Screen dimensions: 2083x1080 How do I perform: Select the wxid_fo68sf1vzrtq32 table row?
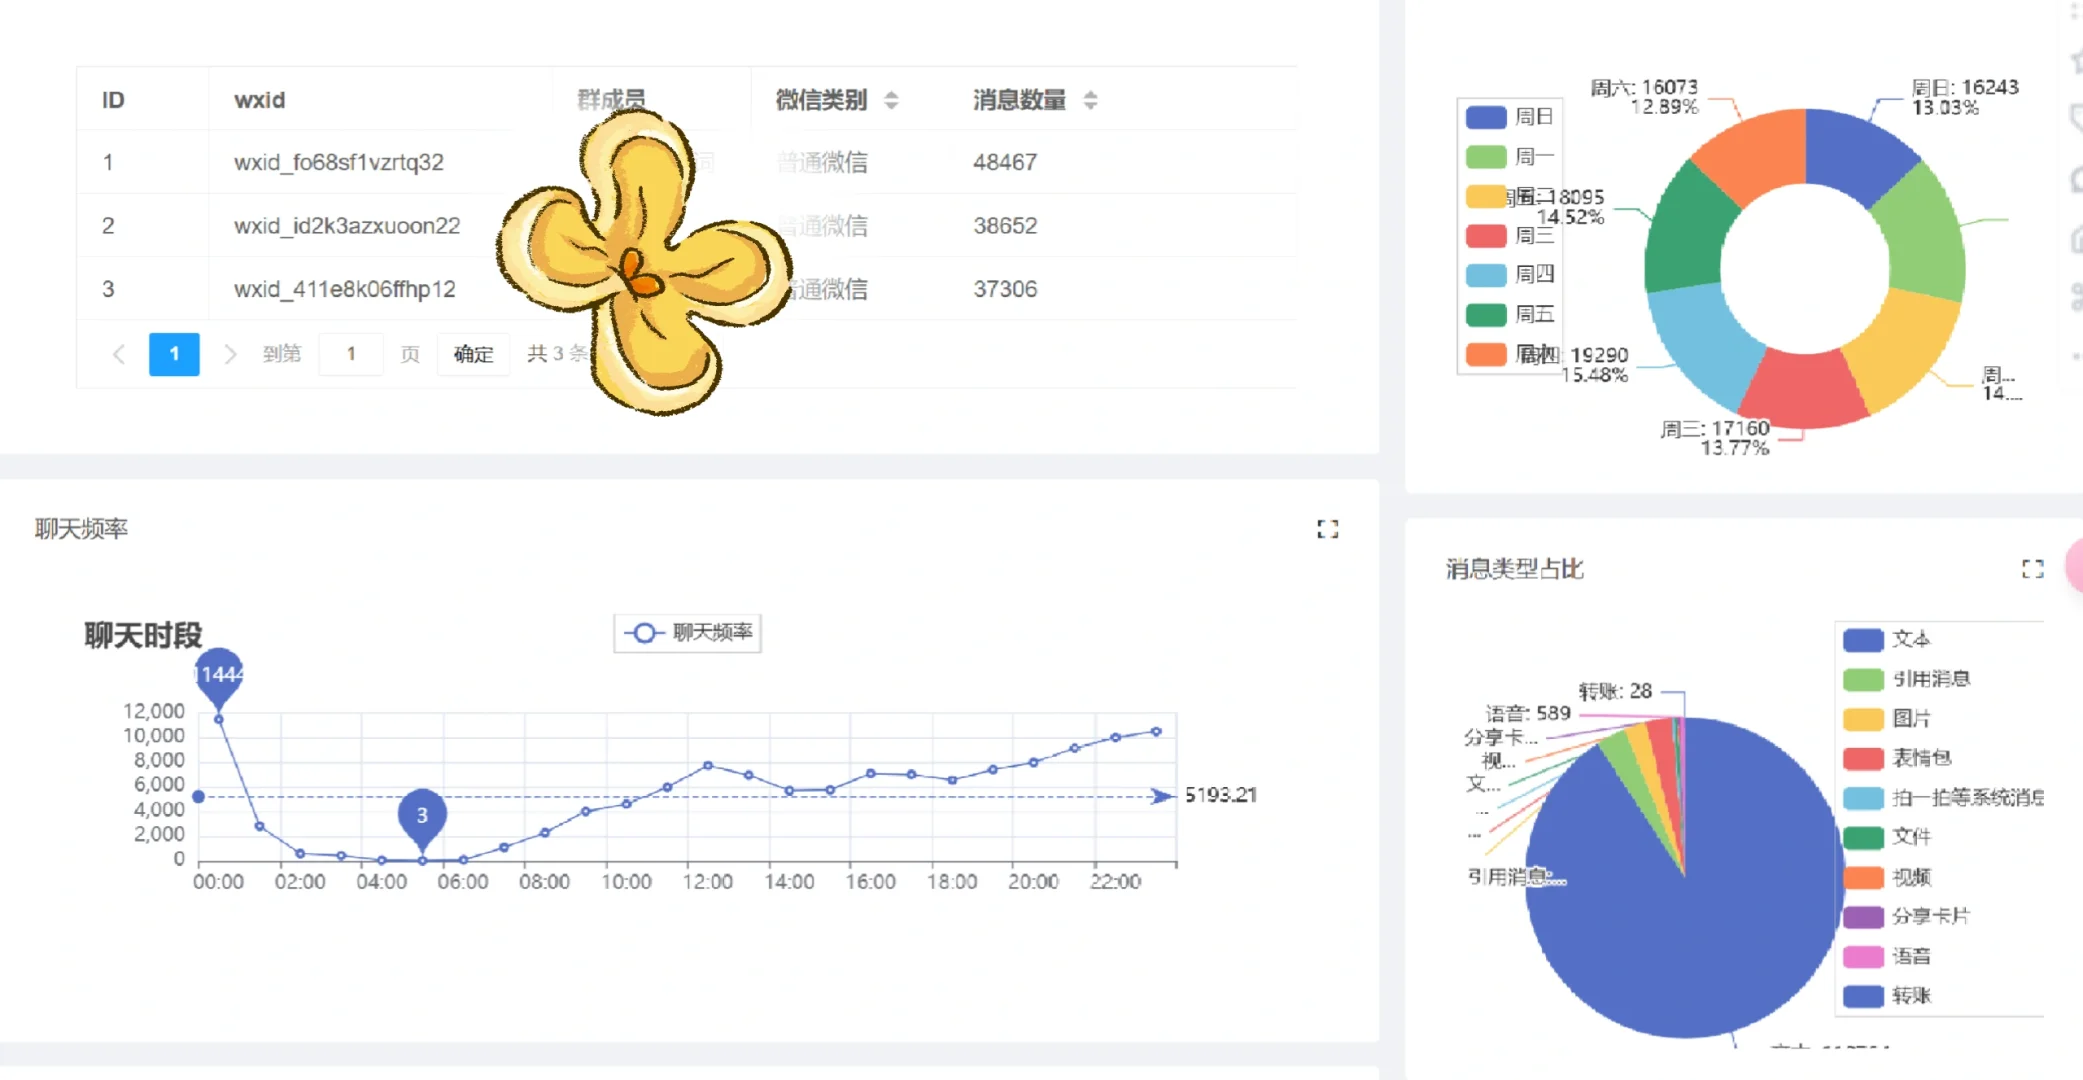click(340, 162)
